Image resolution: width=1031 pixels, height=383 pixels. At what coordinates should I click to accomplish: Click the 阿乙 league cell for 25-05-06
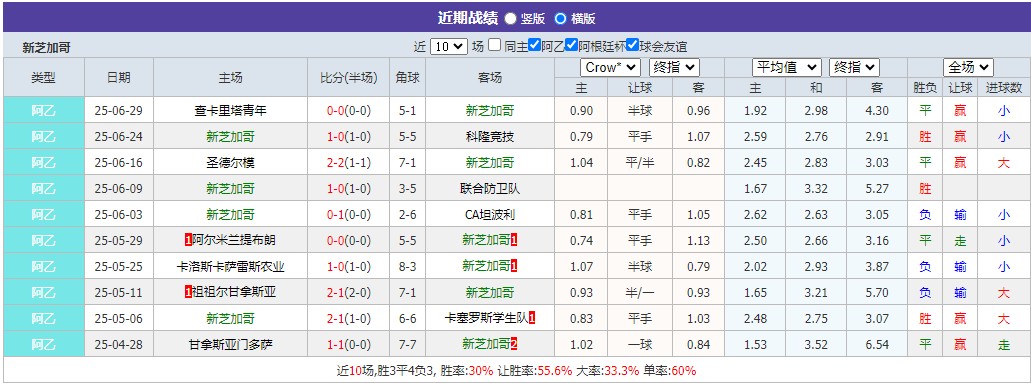coord(44,319)
